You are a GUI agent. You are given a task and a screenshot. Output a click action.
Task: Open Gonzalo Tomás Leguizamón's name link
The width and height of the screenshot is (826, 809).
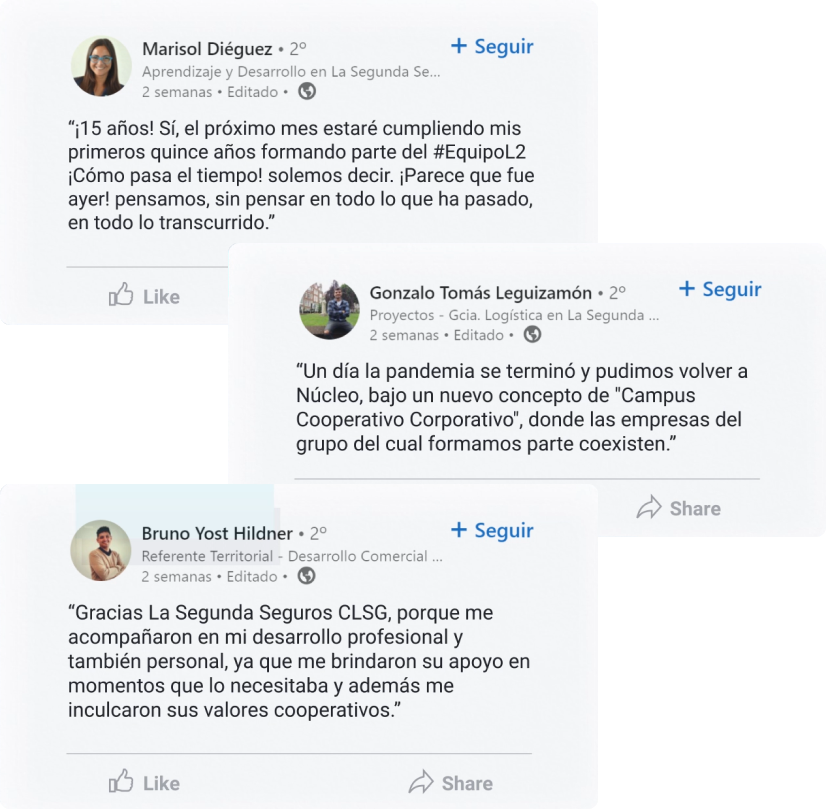click(x=480, y=292)
